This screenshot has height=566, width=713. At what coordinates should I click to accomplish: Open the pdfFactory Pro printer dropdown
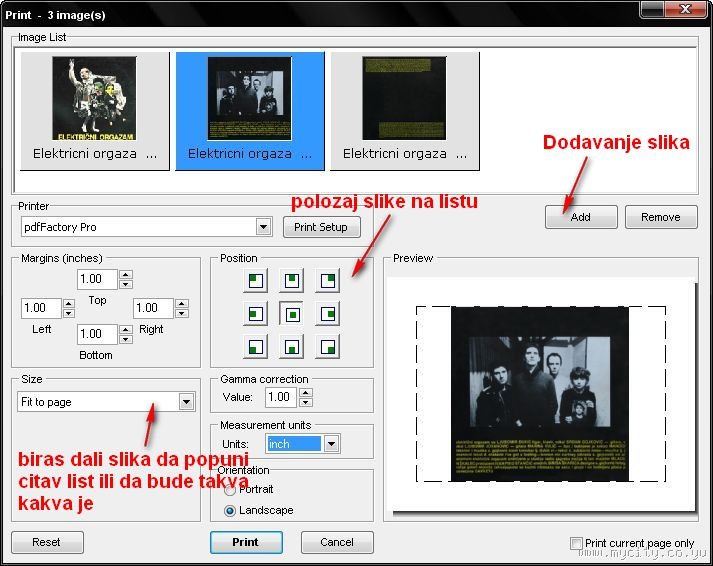[263, 227]
